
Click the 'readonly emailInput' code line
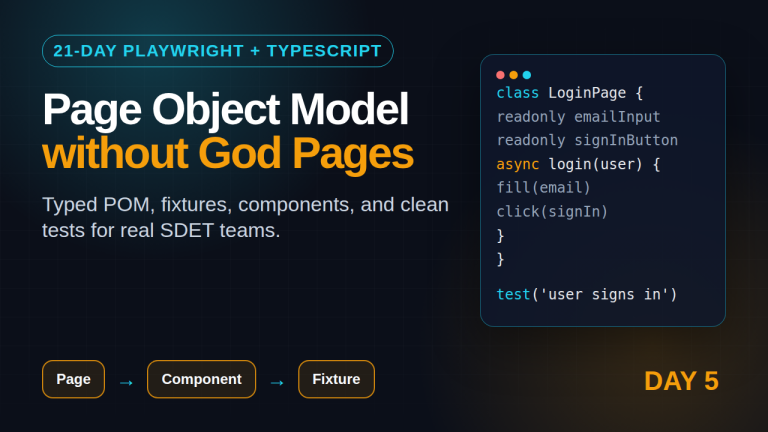coord(578,117)
